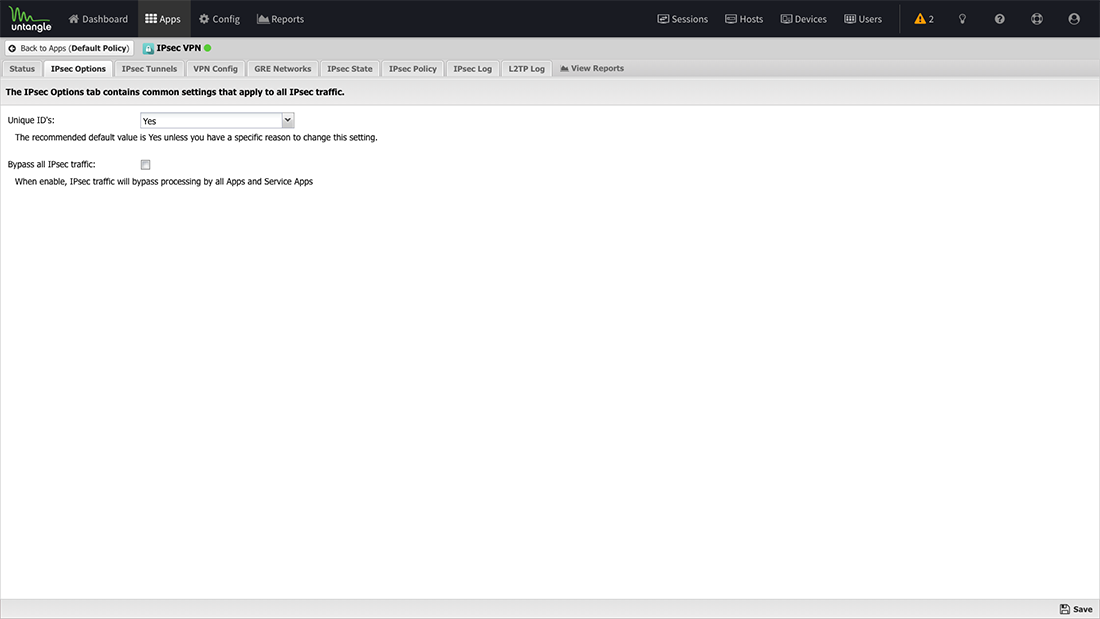
Task: Open the Hosts page
Action: (744, 19)
